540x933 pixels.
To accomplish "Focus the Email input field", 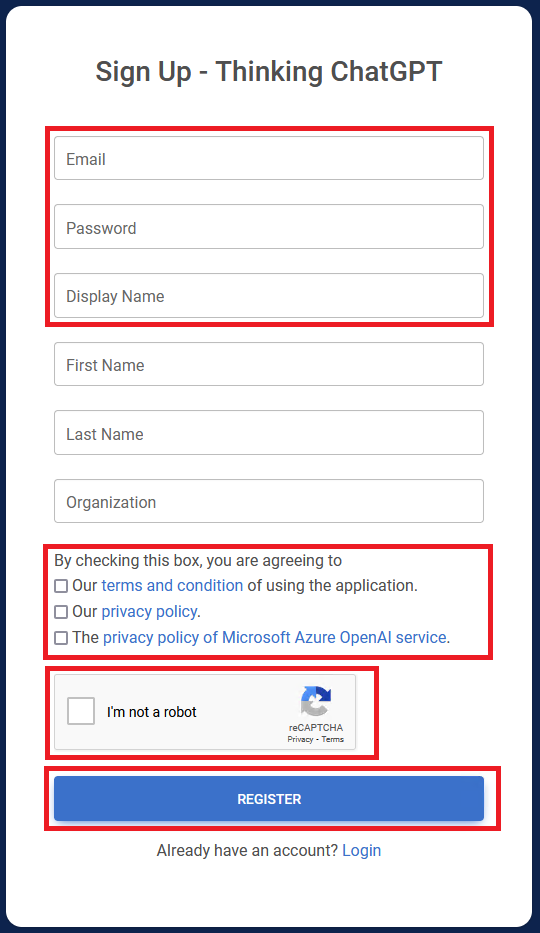I will (x=269, y=158).
